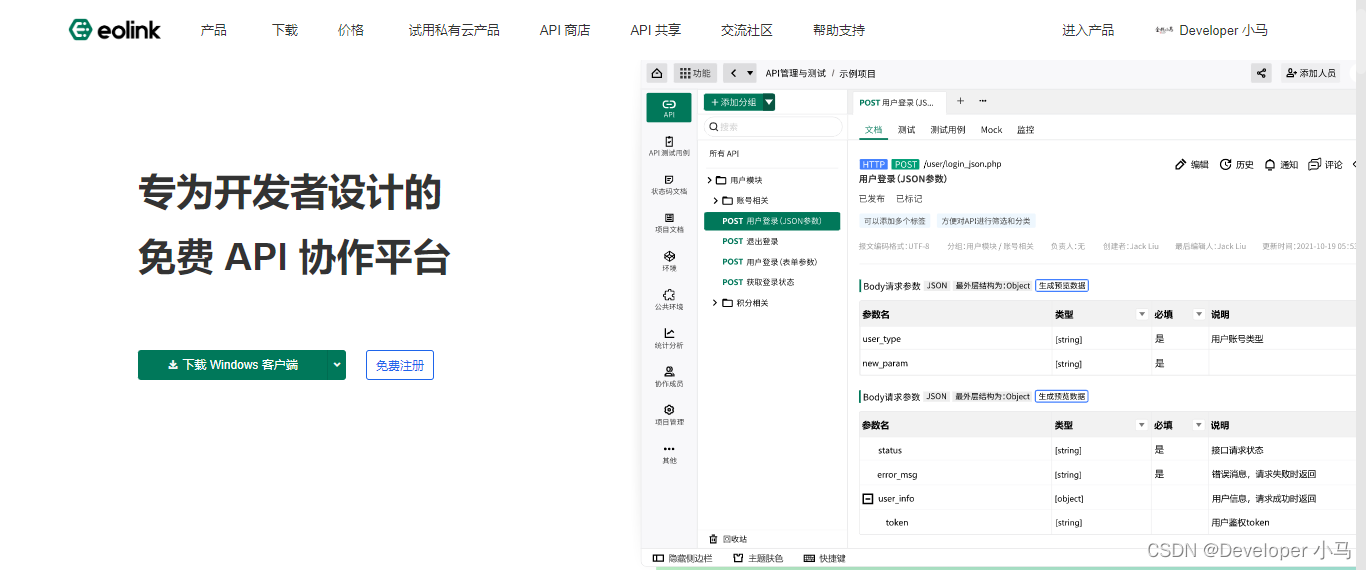Click 隐藏侧边栏 at the bottom bar
Screen dimensions: 1366x570
point(683,558)
